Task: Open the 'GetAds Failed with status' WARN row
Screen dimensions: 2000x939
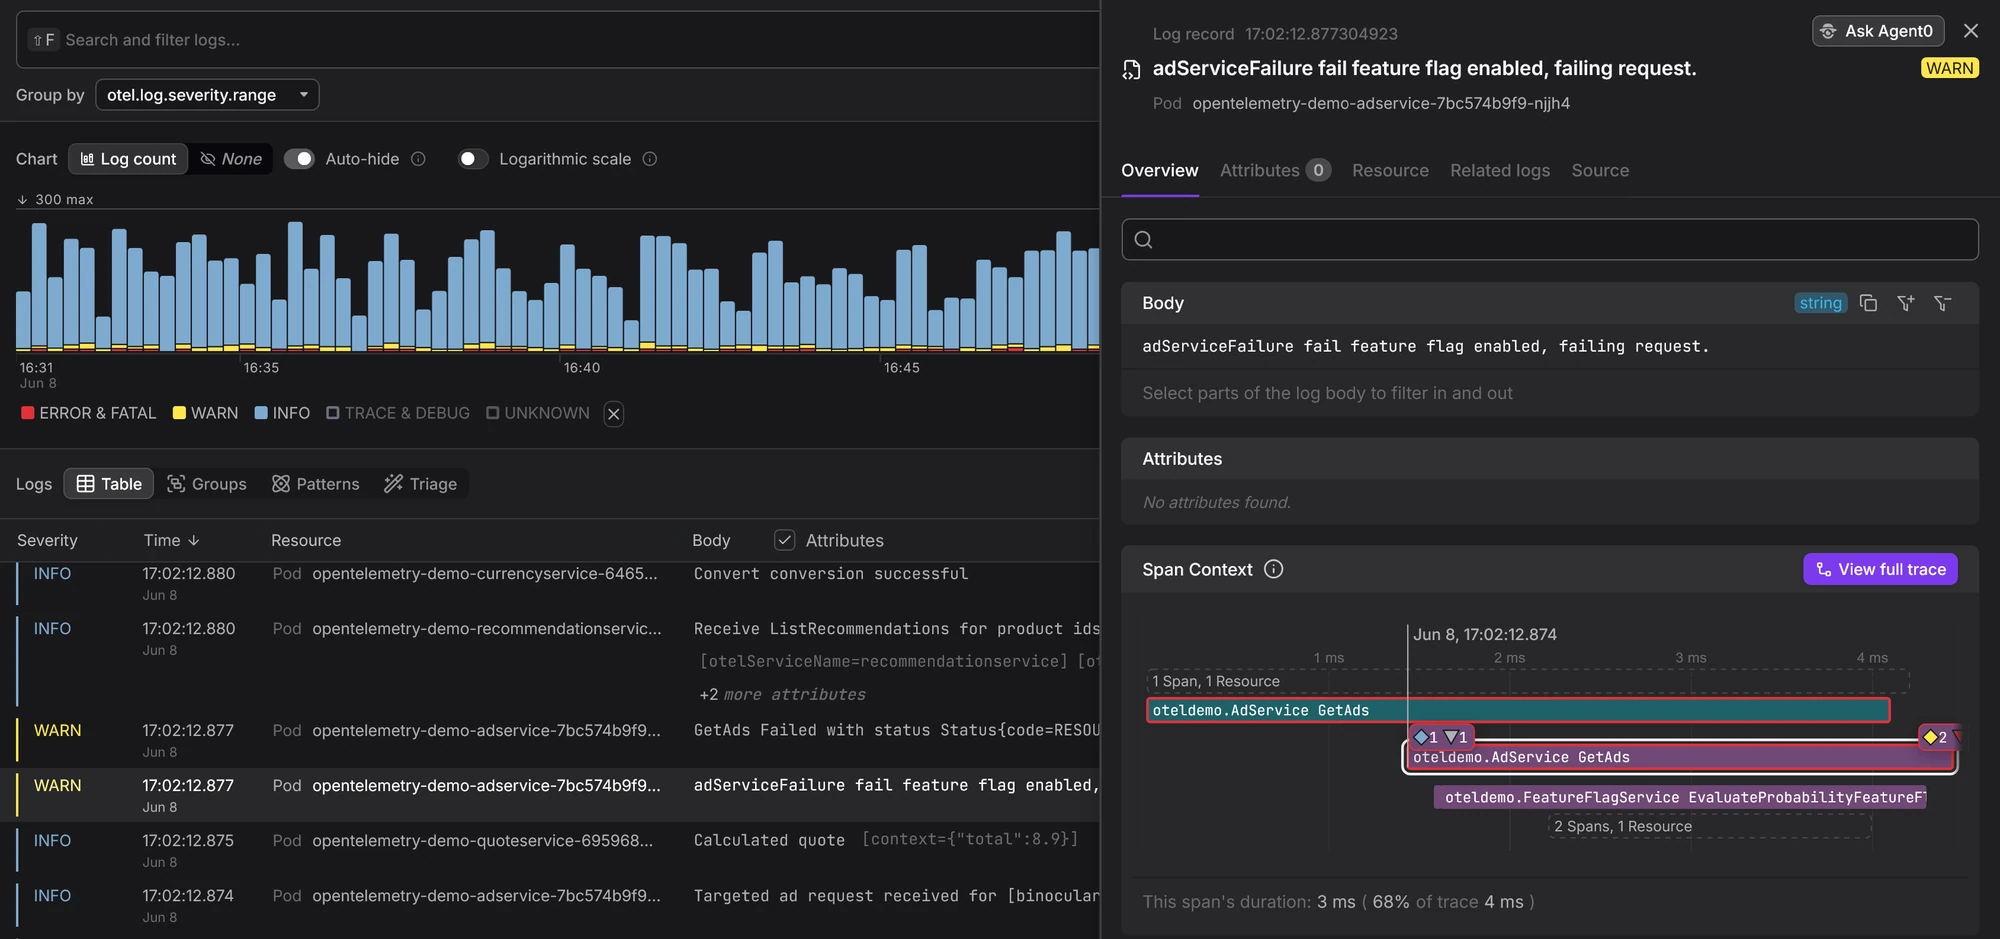Action: tap(550, 740)
